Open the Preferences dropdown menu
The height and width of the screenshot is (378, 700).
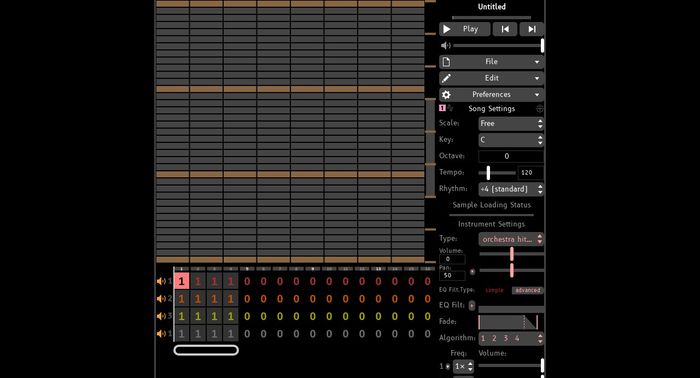491,95
